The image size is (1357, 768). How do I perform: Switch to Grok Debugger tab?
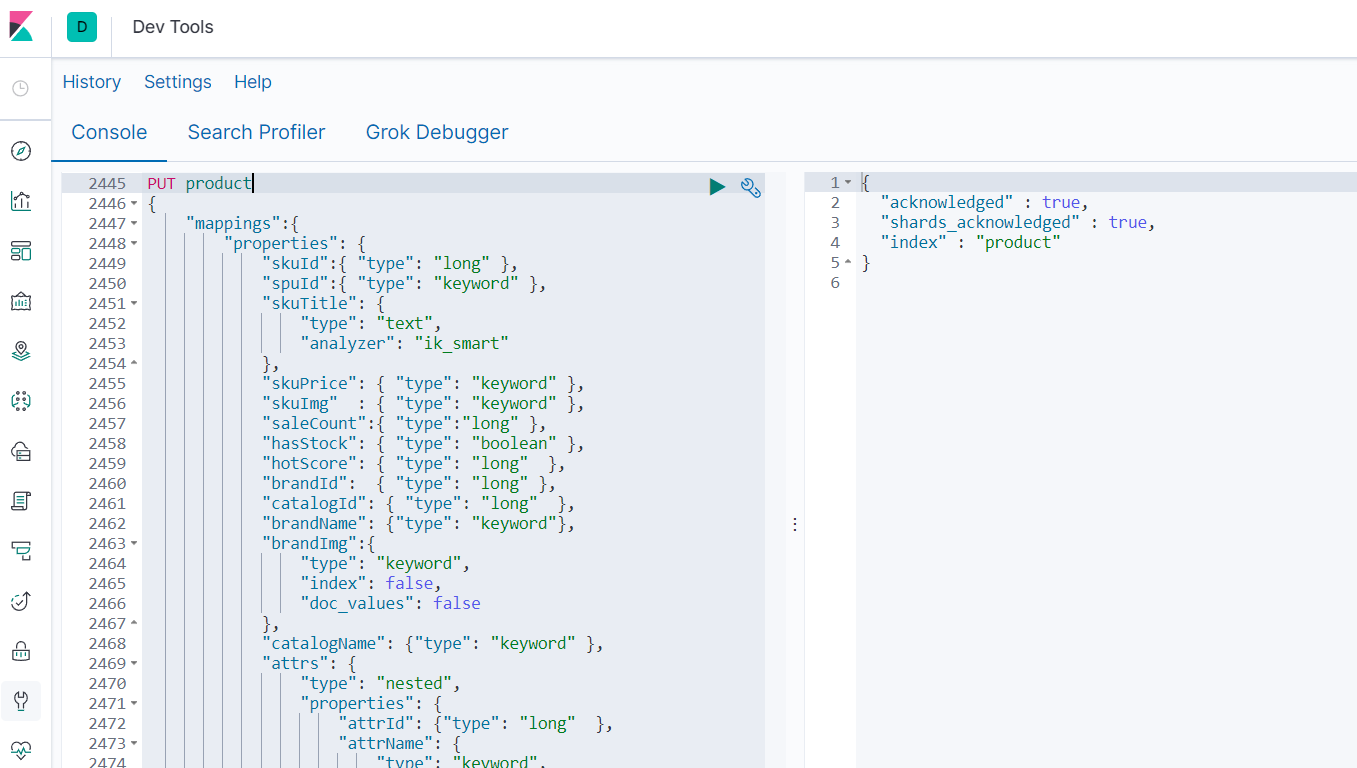coord(437,132)
